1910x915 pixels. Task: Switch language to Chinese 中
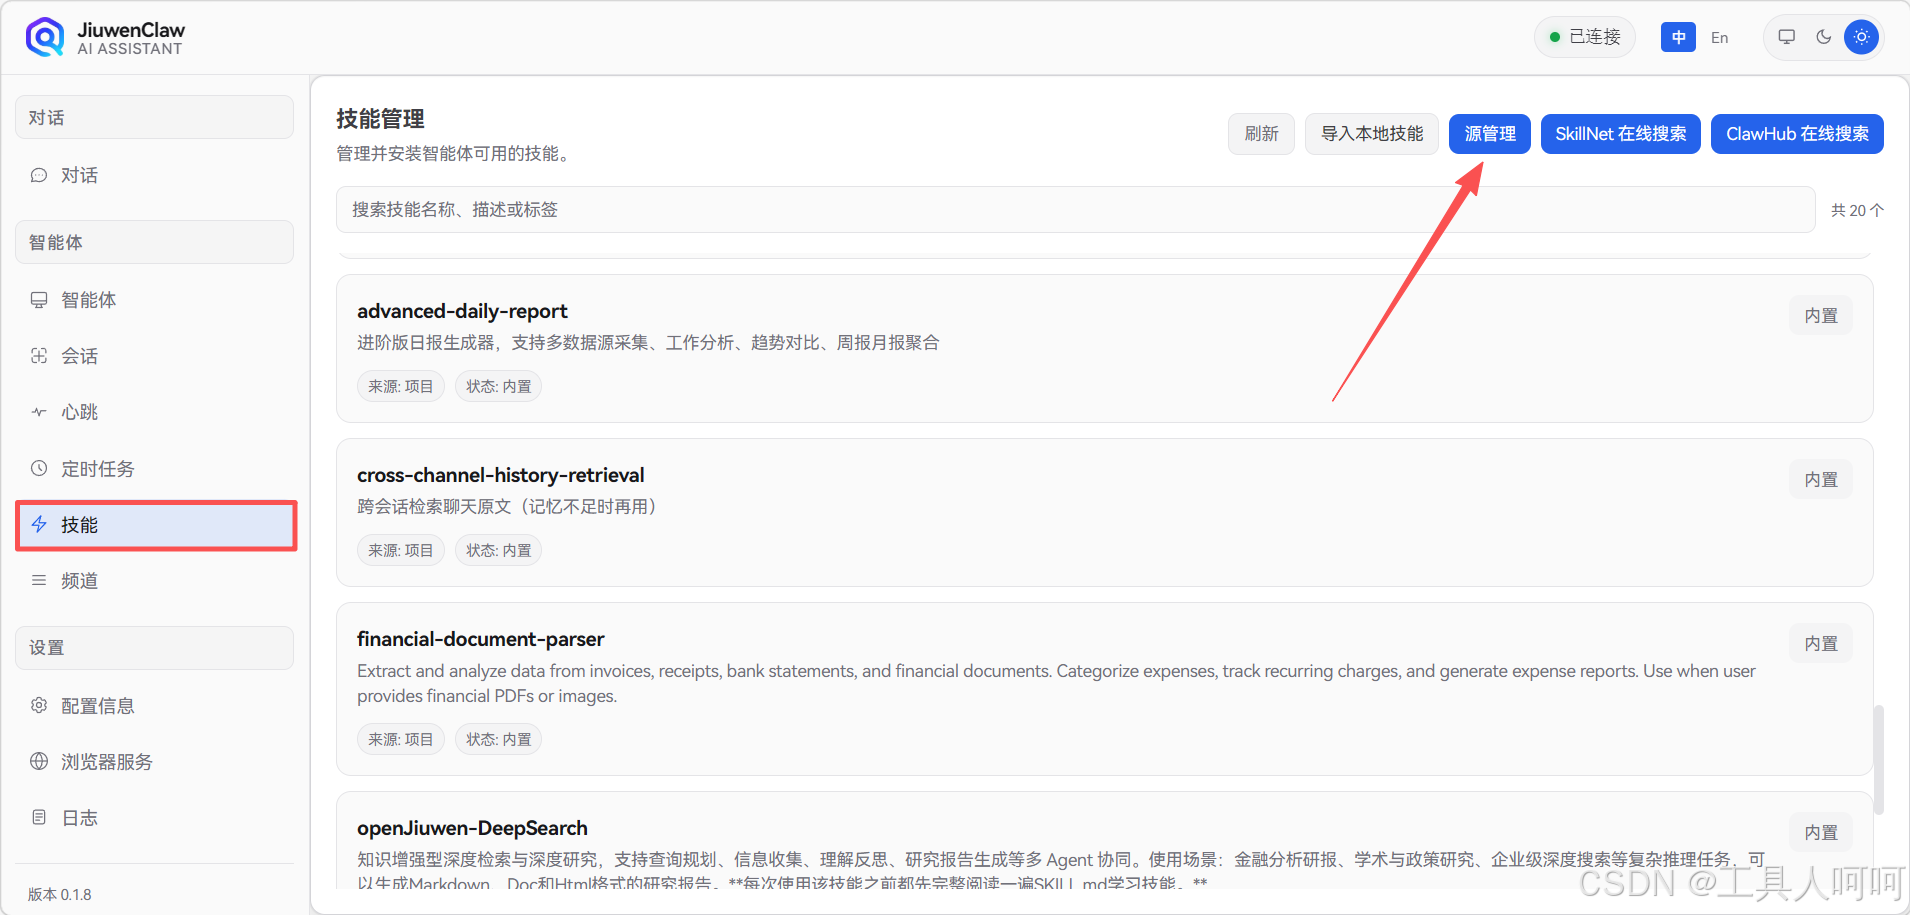click(x=1678, y=37)
